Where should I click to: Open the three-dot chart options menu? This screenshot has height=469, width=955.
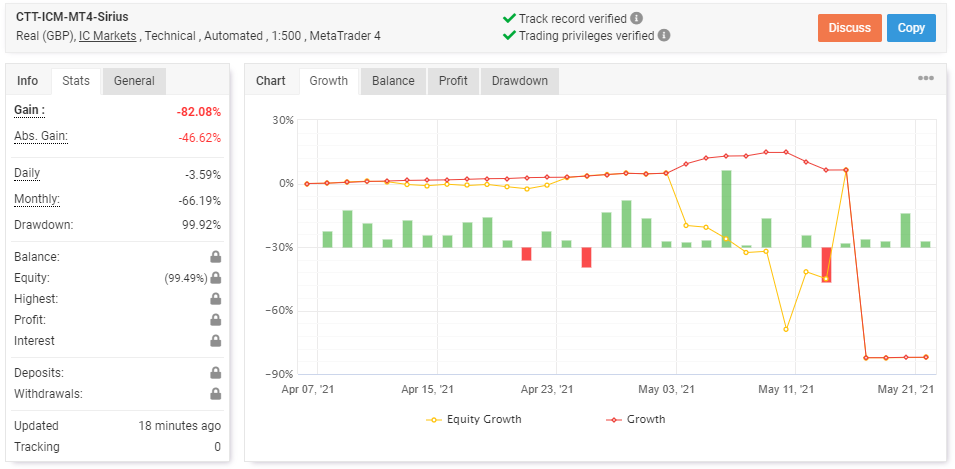[925, 80]
